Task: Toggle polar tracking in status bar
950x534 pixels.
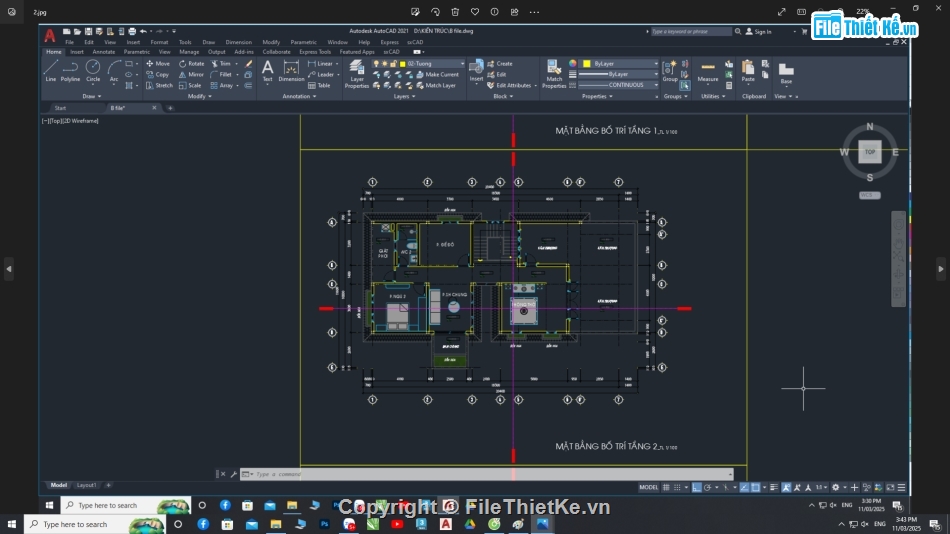Action: (708, 487)
